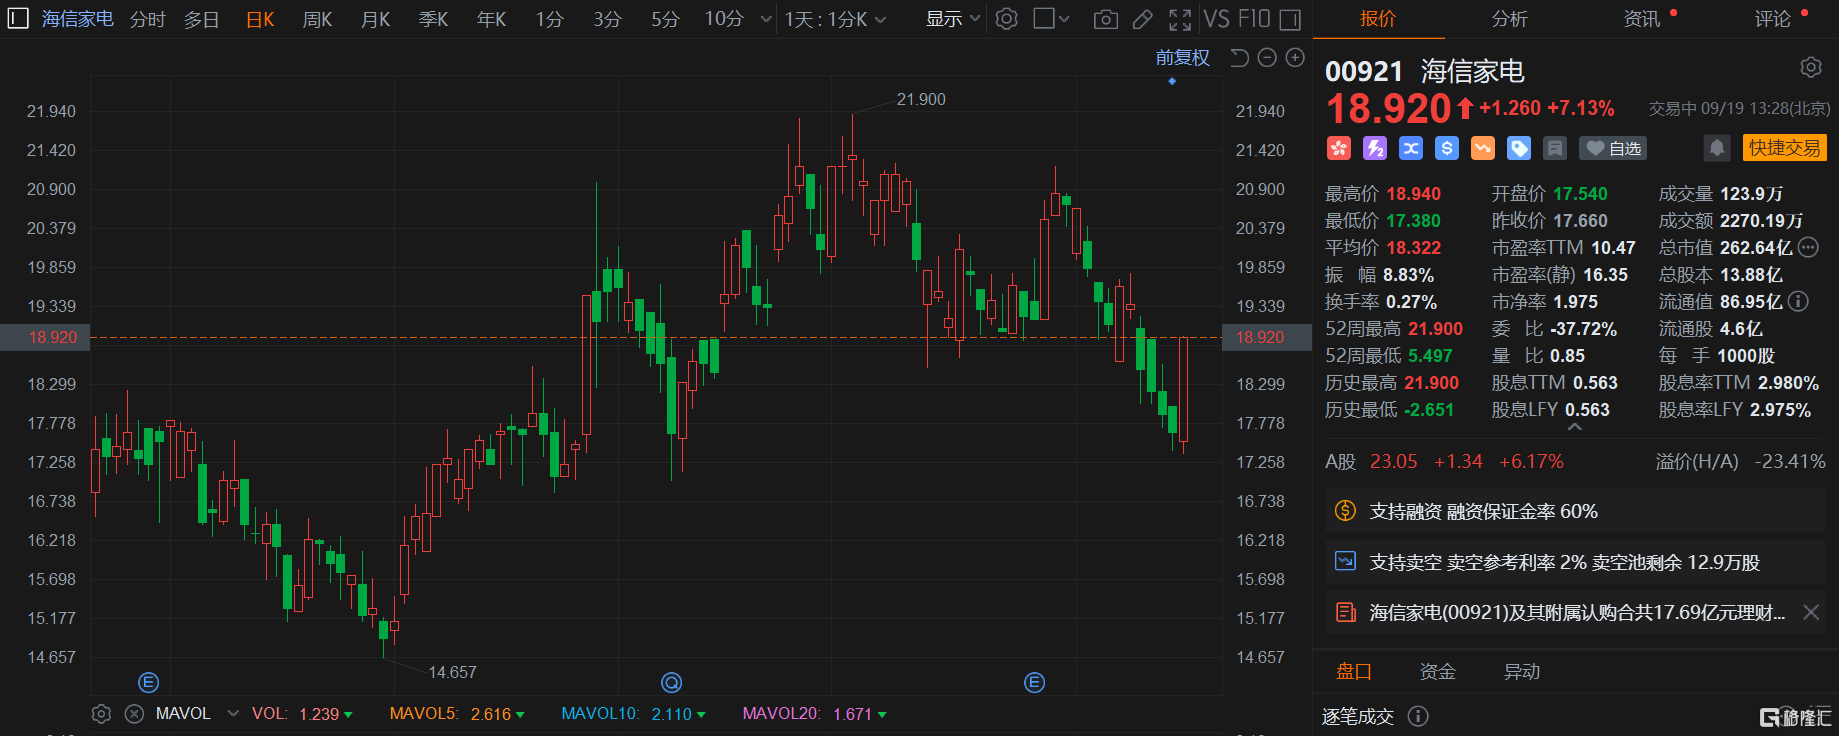Viewport: 1839px width, 736px height.
Task: Open chart settings gear in top toolbar
Action: click(x=1007, y=19)
